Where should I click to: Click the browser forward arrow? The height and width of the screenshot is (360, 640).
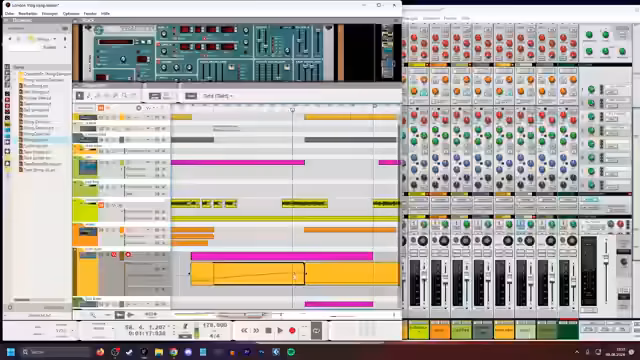pos(18,39)
